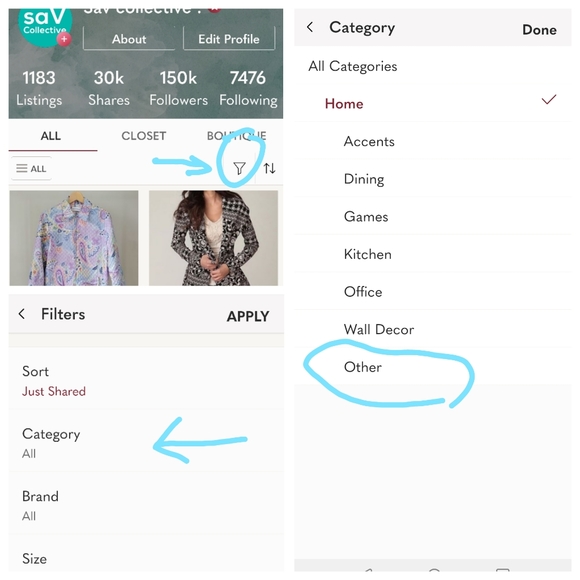Viewport: 580px width, 580px height.
Task: Go back using Category back arrow
Action: coord(310,27)
